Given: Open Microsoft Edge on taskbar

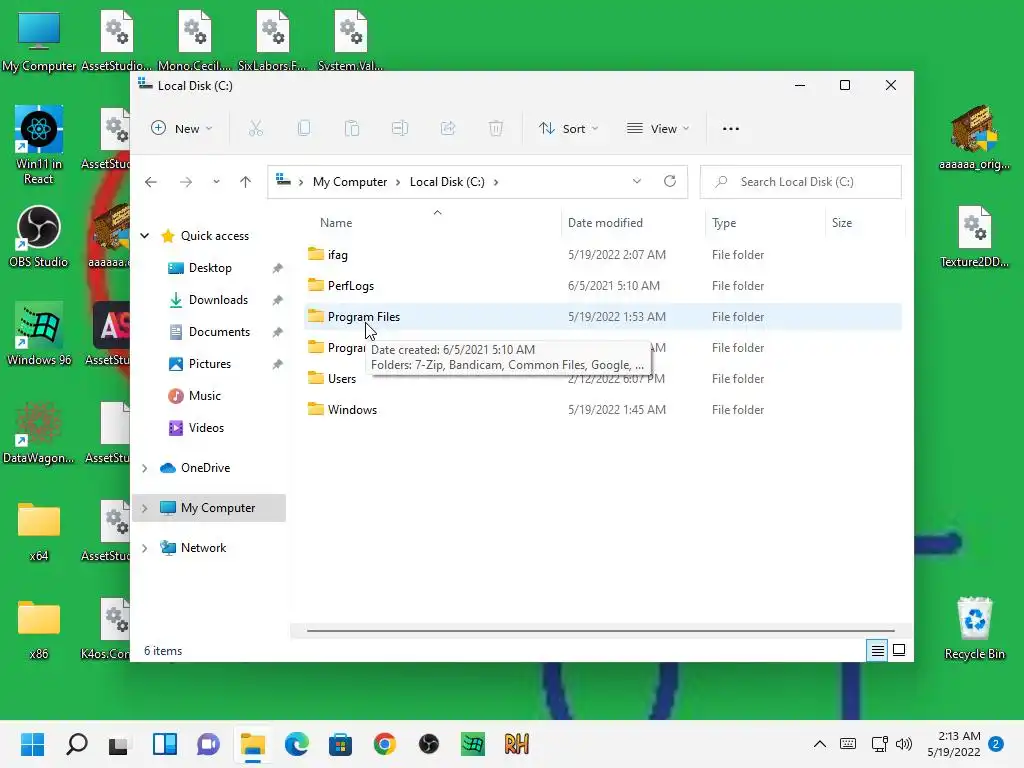Looking at the screenshot, I should click(x=296, y=744).
